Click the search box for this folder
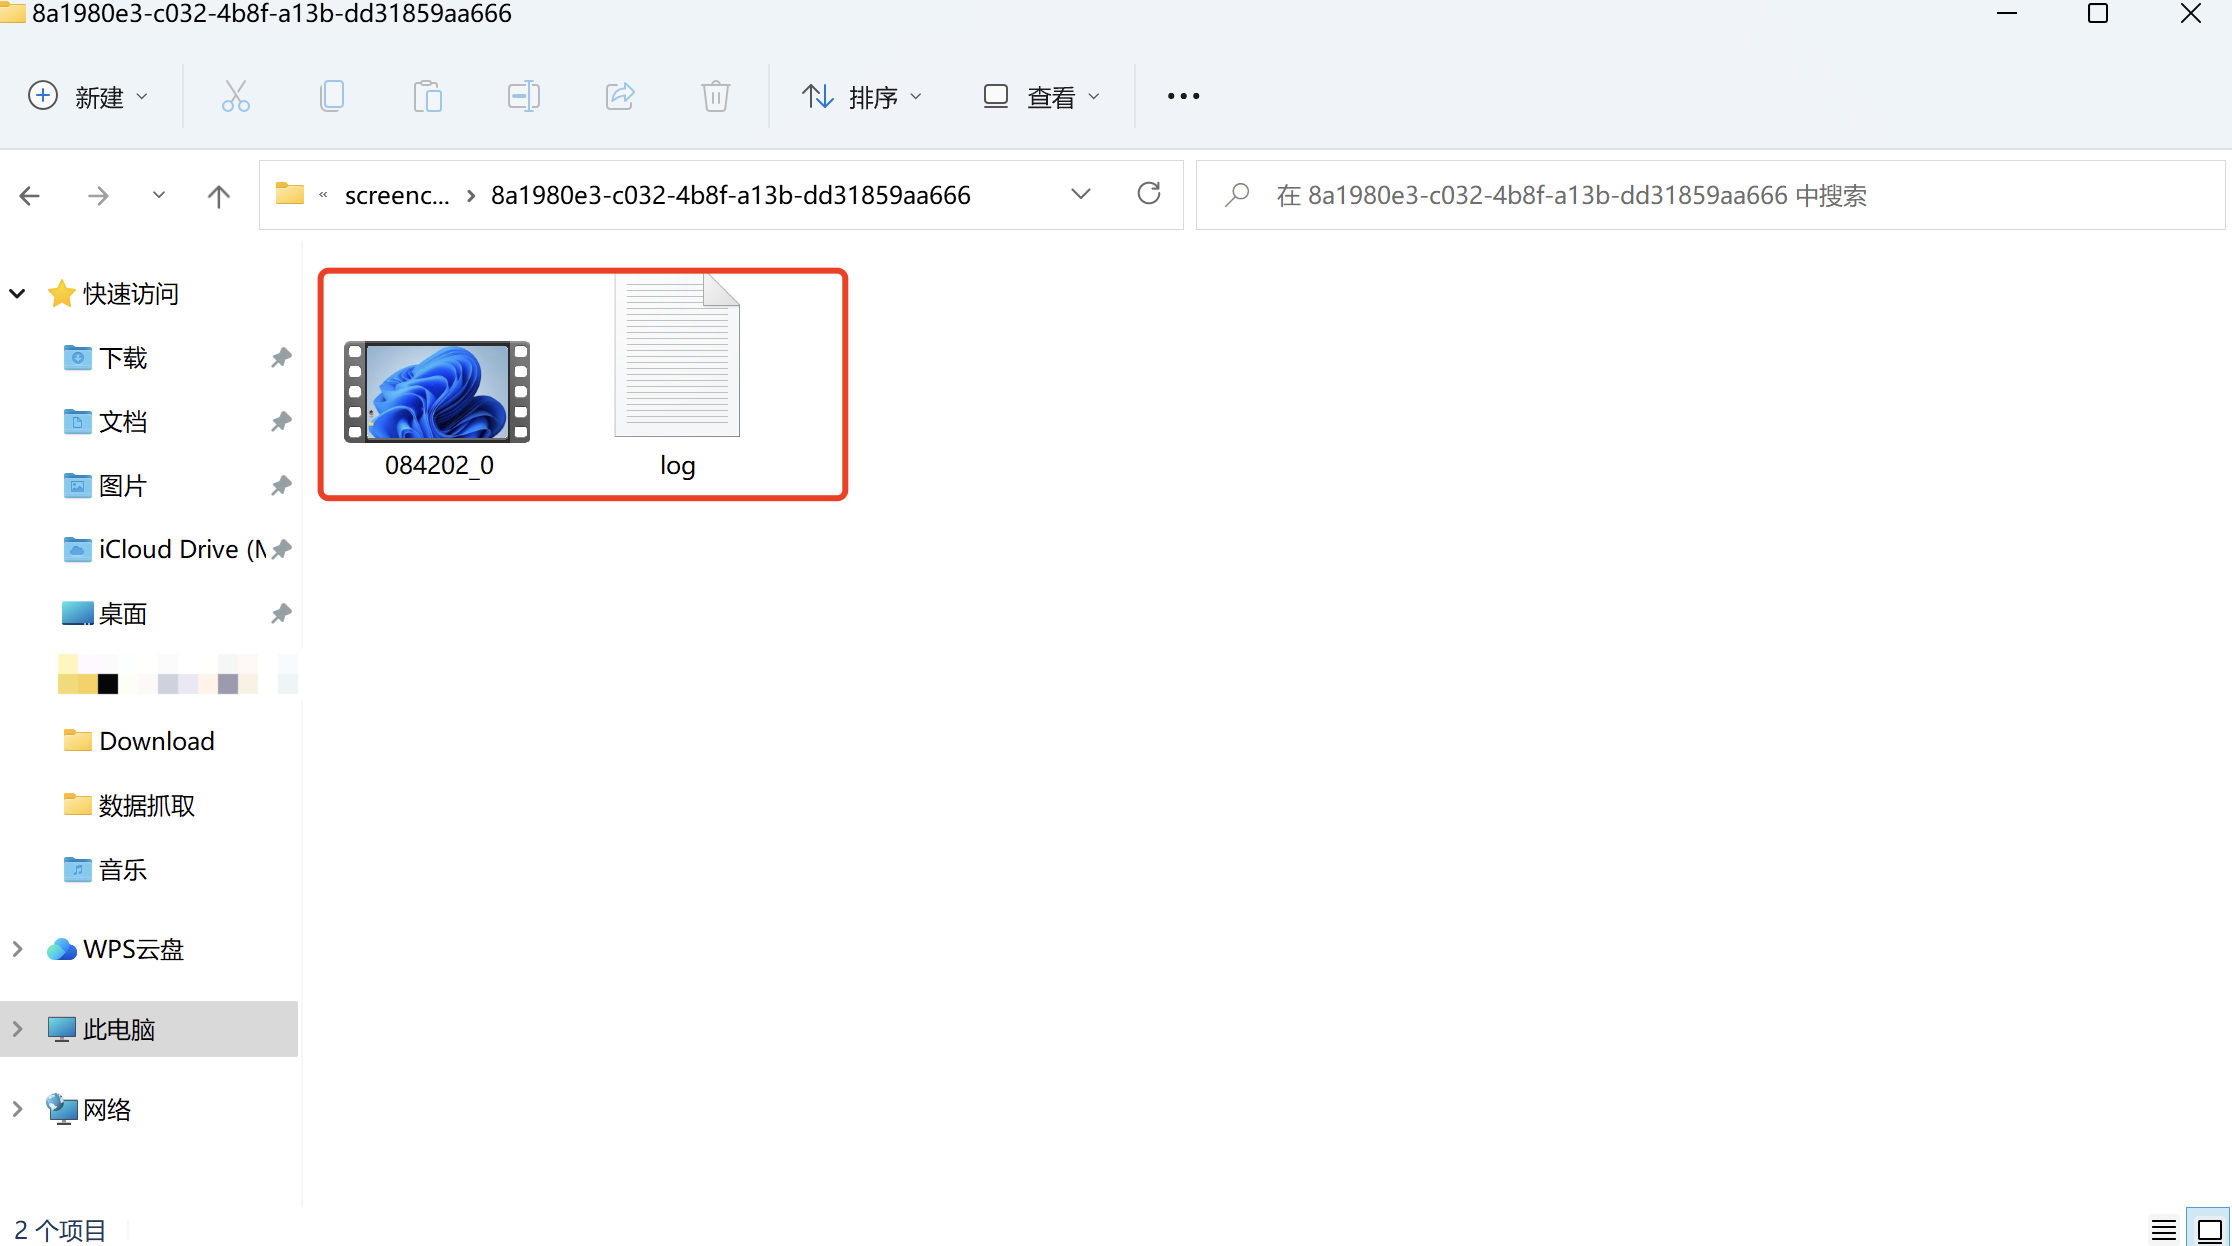 coord(1710,195)
